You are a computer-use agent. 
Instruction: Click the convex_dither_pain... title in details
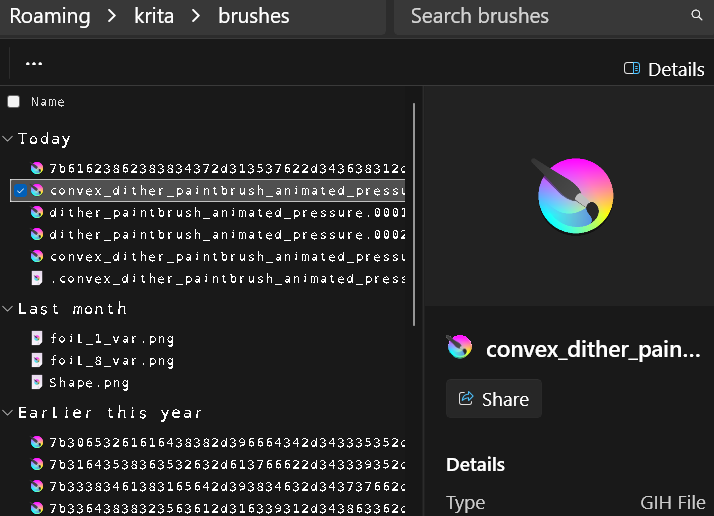[x=593, y=349]
